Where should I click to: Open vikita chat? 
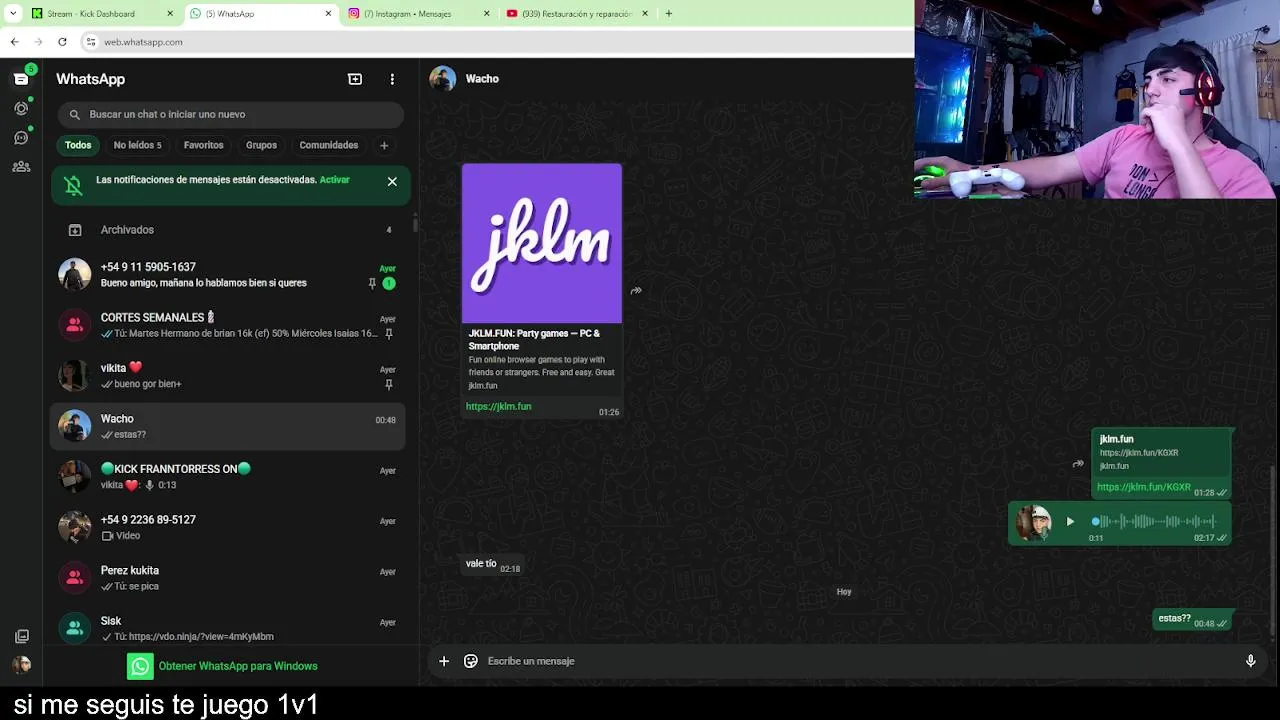(228, 376)
